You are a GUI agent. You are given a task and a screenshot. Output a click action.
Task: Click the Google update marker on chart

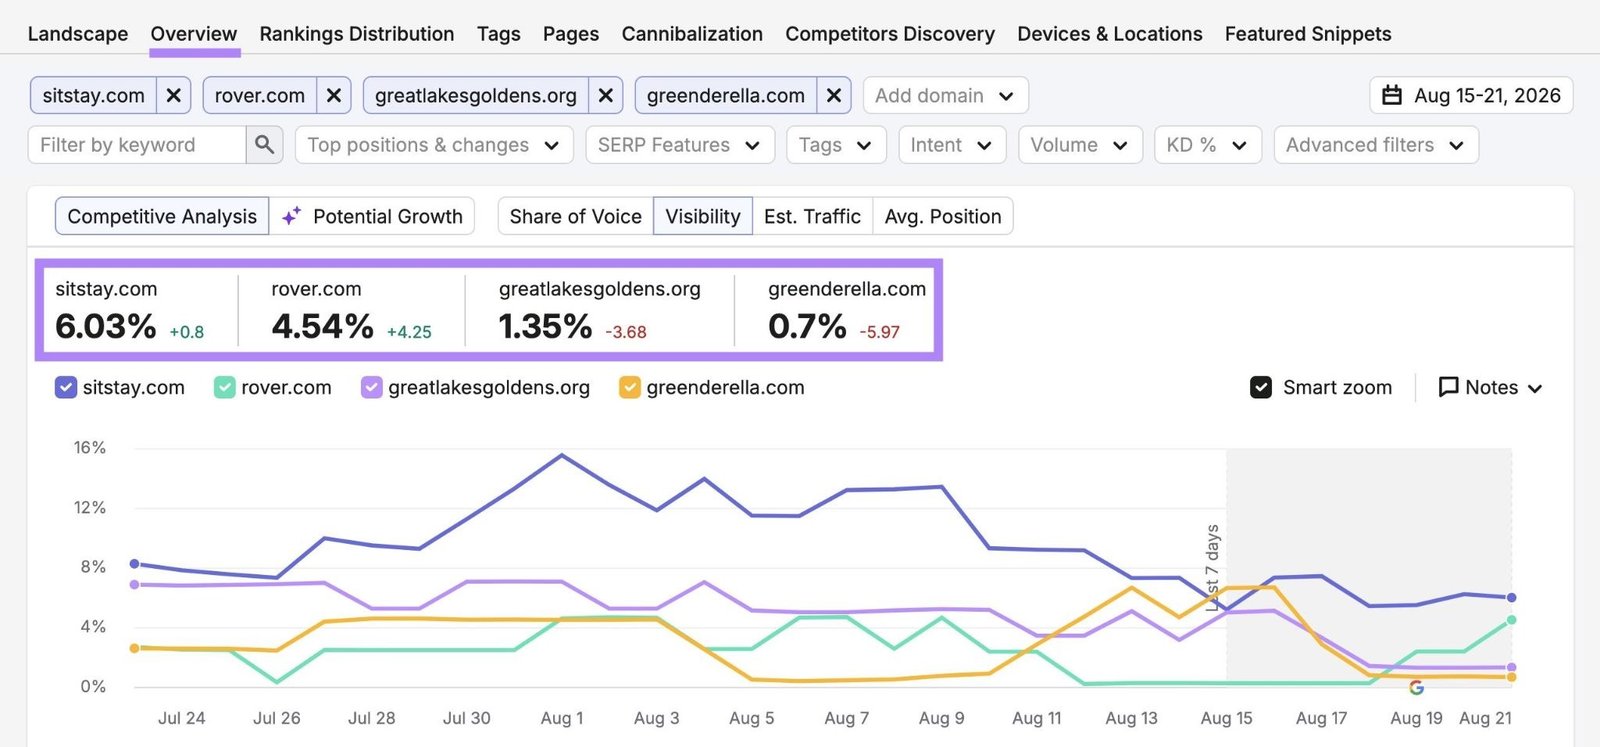click(x=1416, y=688)
